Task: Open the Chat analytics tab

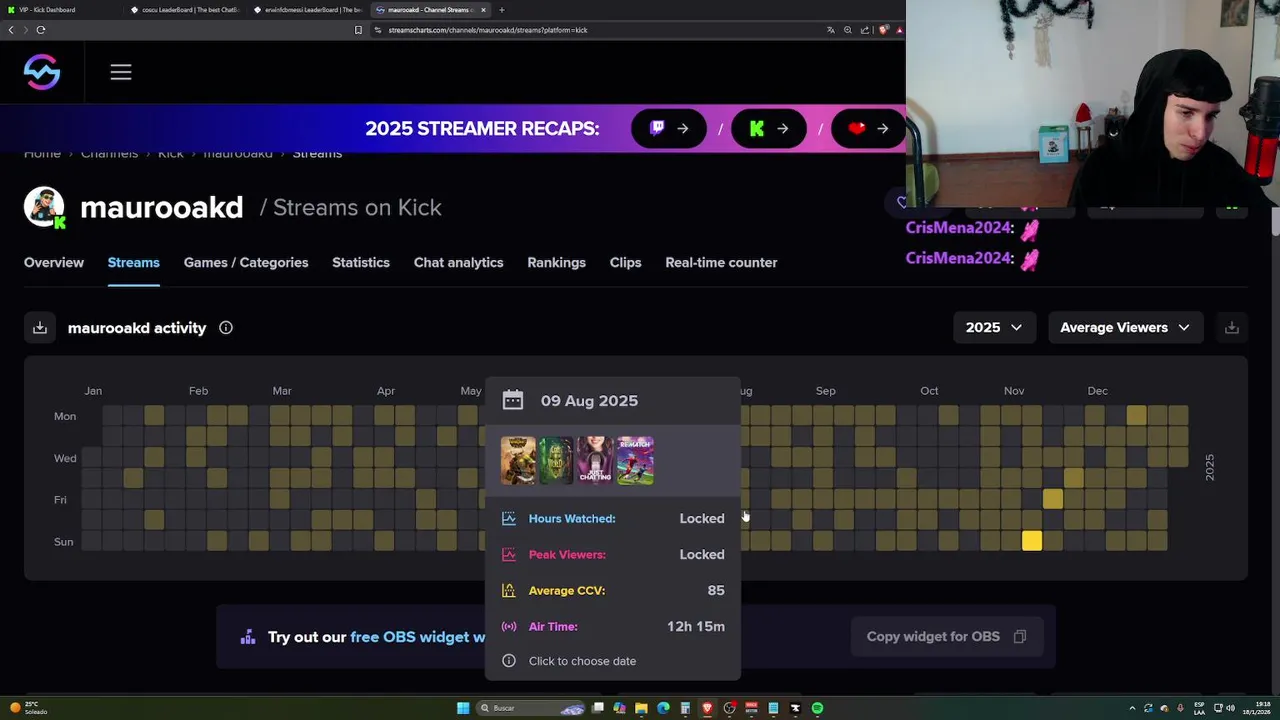Action: pyautogui.click(x=458, y=262)
